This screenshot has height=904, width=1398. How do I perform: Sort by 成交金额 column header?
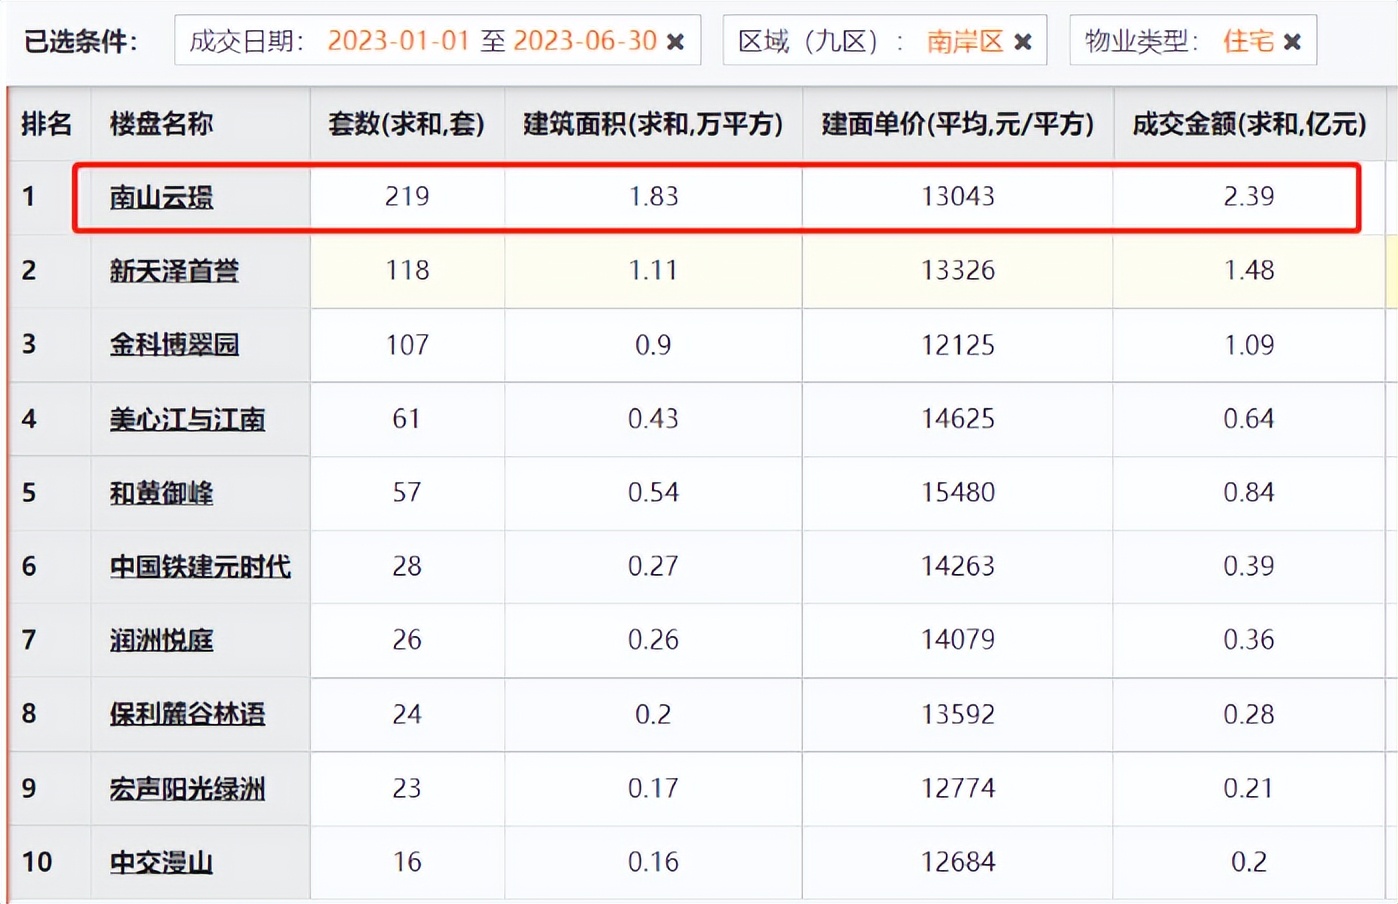[x=1248, y=124]
